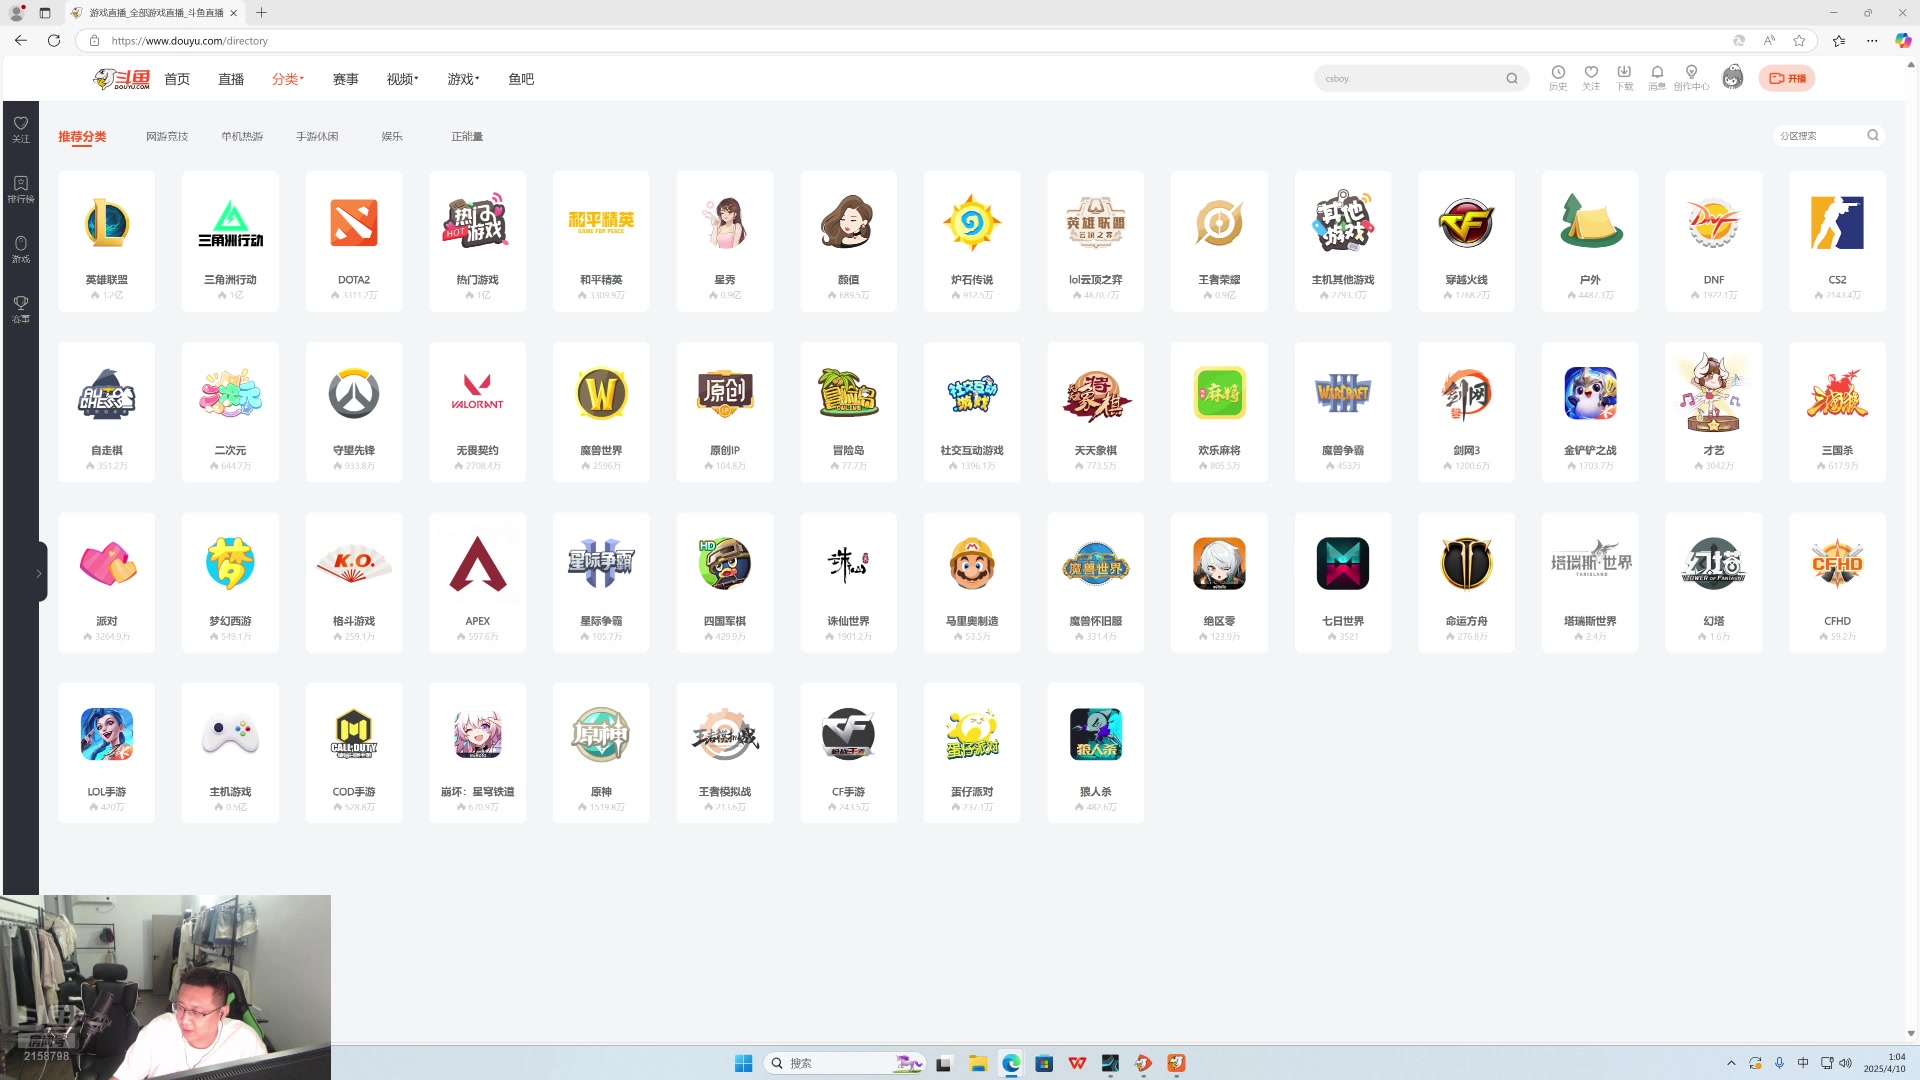Select the 推荐分类 tab

(82, 137)
